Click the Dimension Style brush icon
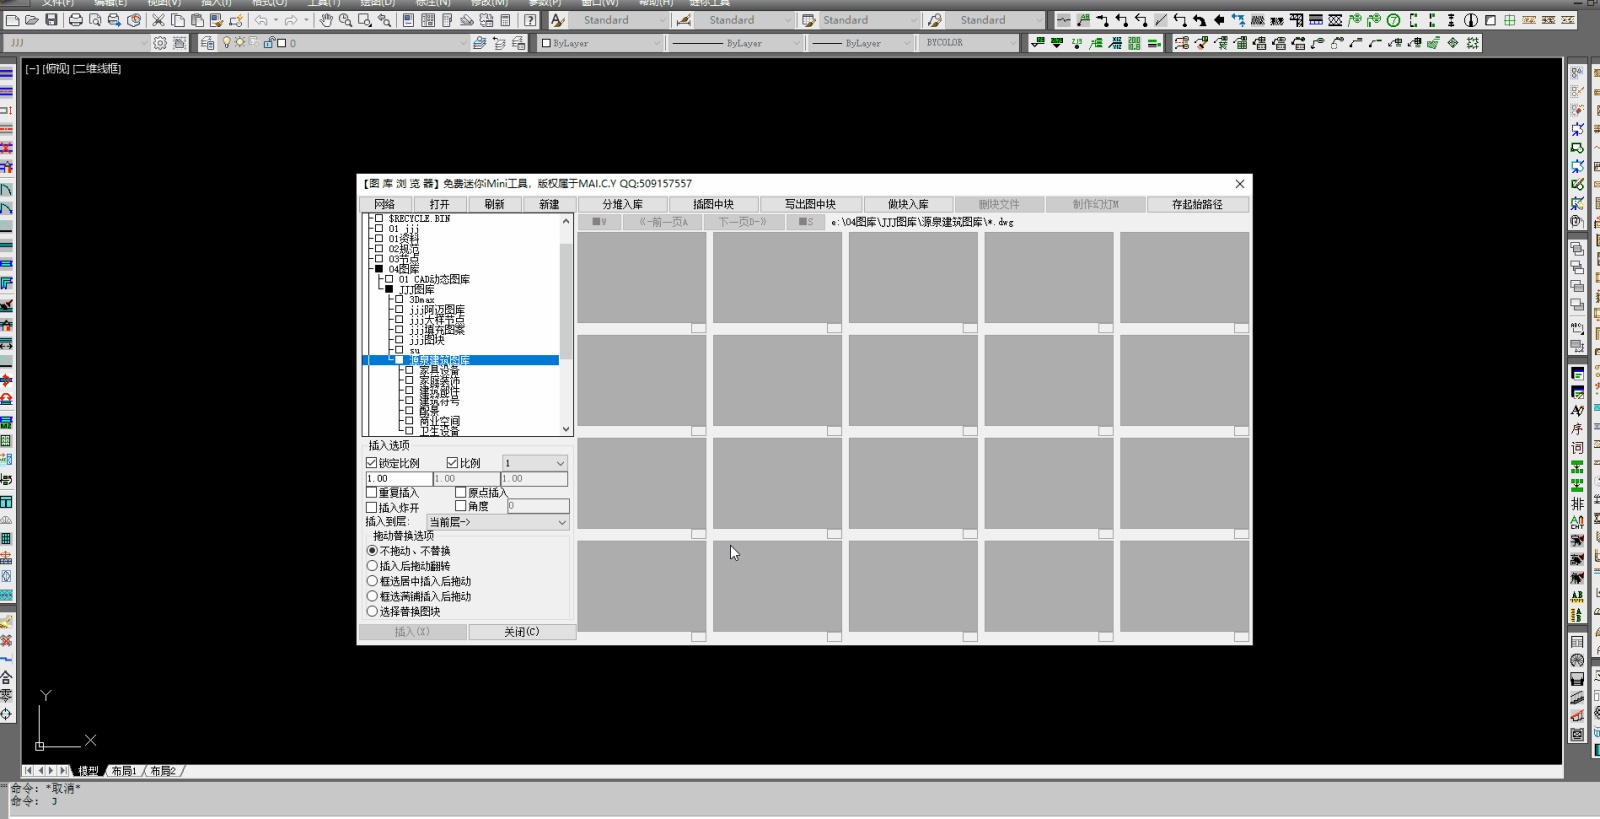The image size is (1600, 819). point(683,20)
